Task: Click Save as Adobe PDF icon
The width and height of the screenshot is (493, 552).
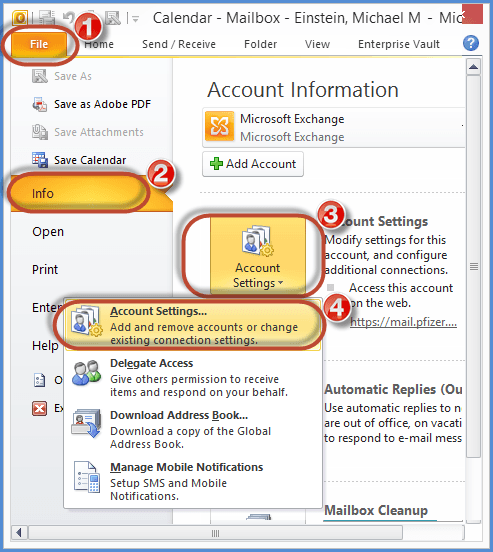Action: tap(40, 104)
